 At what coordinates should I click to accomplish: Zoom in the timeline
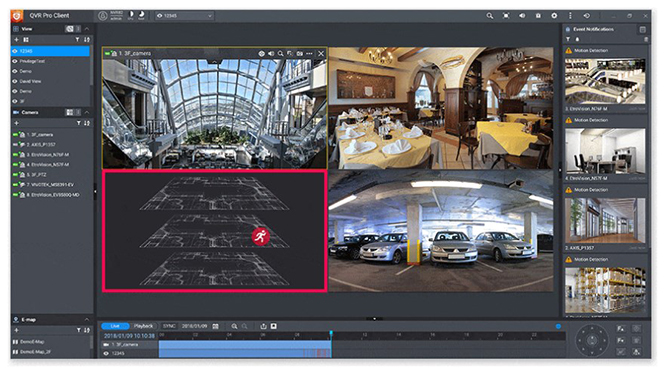(x=234, y=326)
